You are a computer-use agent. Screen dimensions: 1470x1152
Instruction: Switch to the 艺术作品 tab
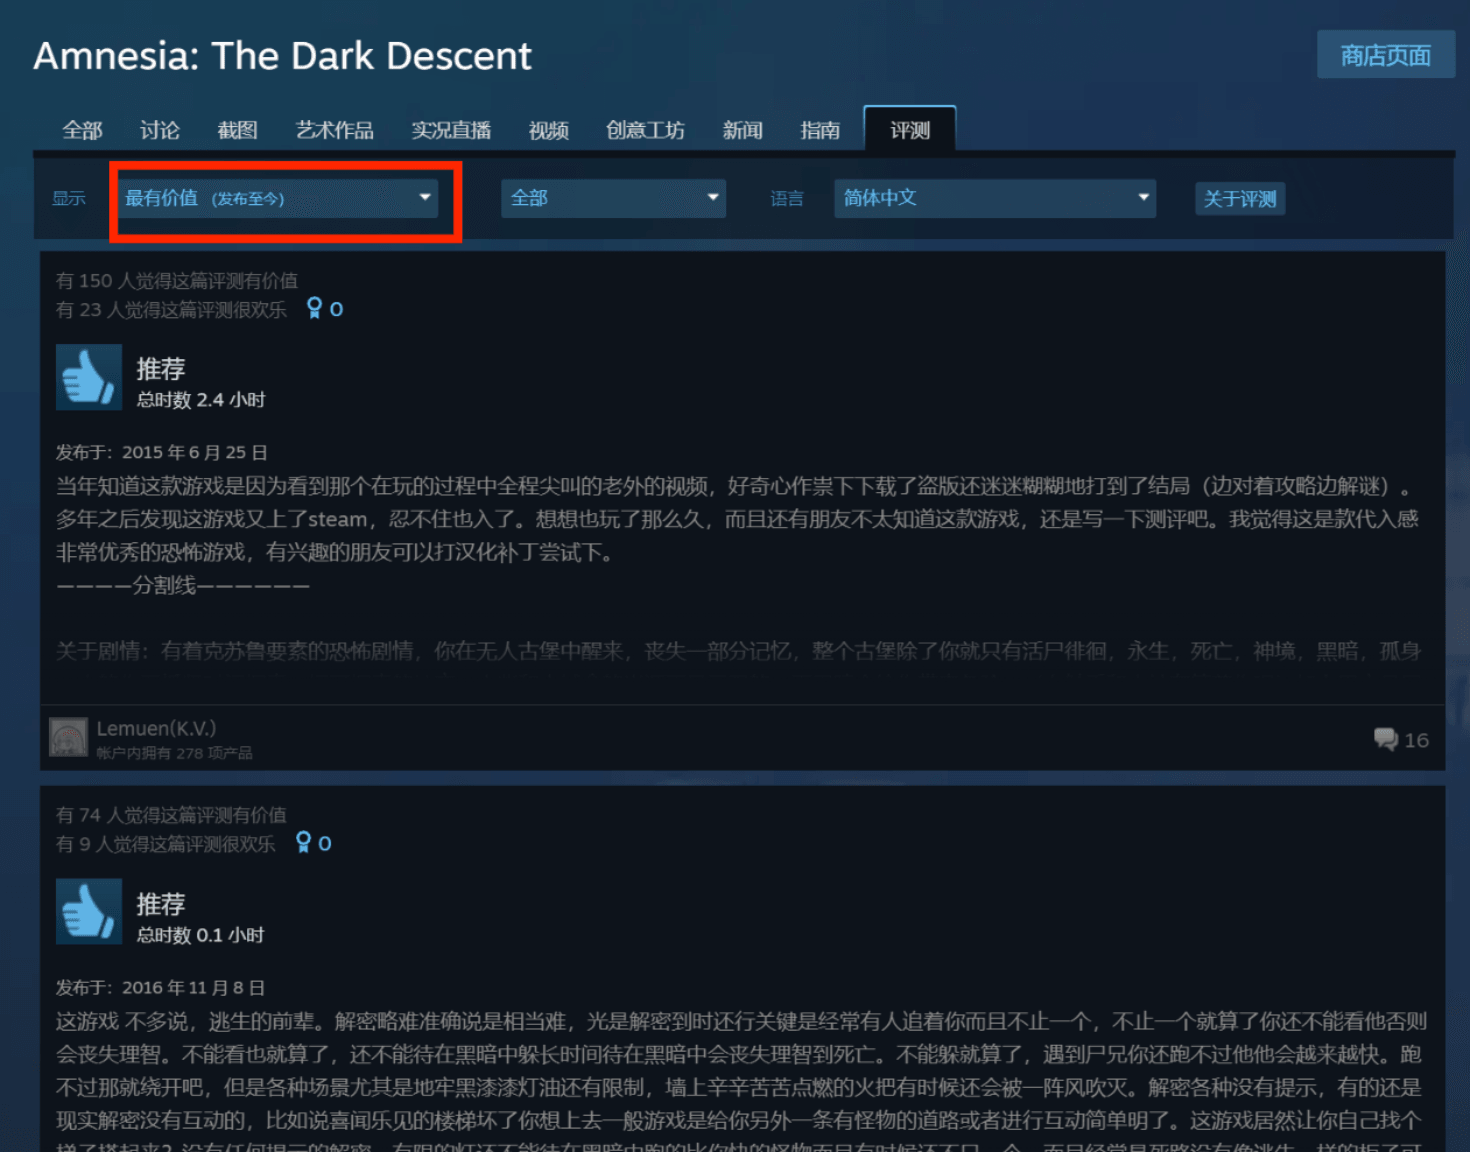coord(335,130)
